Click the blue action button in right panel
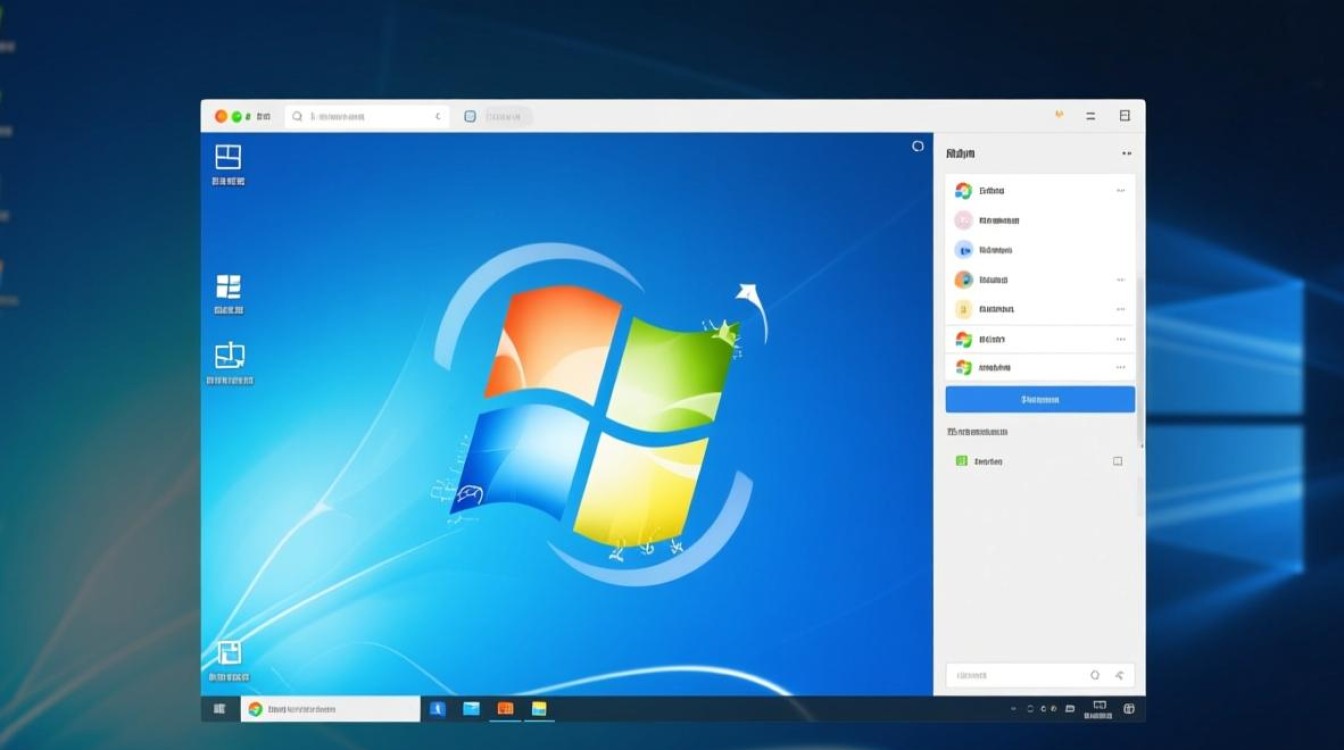The height and width of the screenshot is (750, 1344). point(1039,399)
